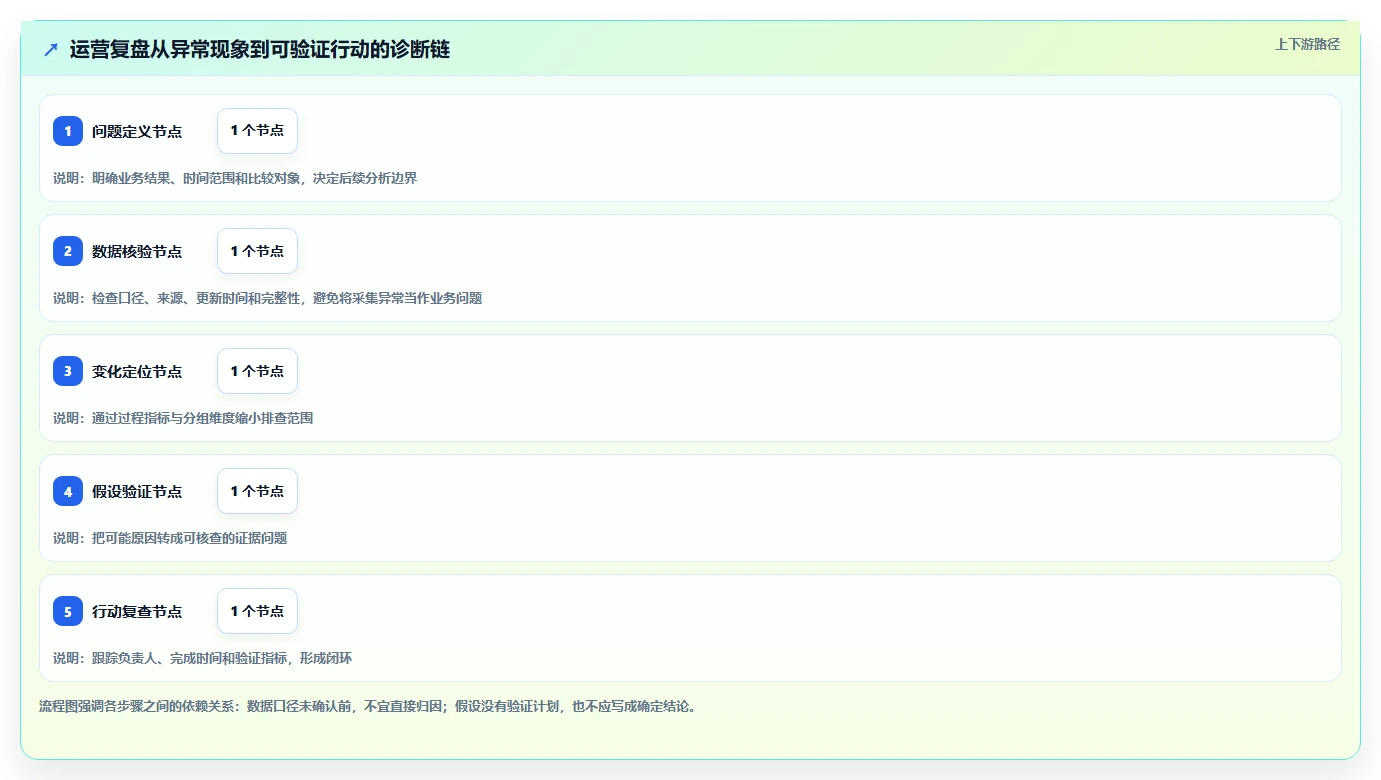Viewport: 1381px width, 780px height.
Task: Click the 1 个节点 chip in 变化定位节点 row
Action: point(257,371)
